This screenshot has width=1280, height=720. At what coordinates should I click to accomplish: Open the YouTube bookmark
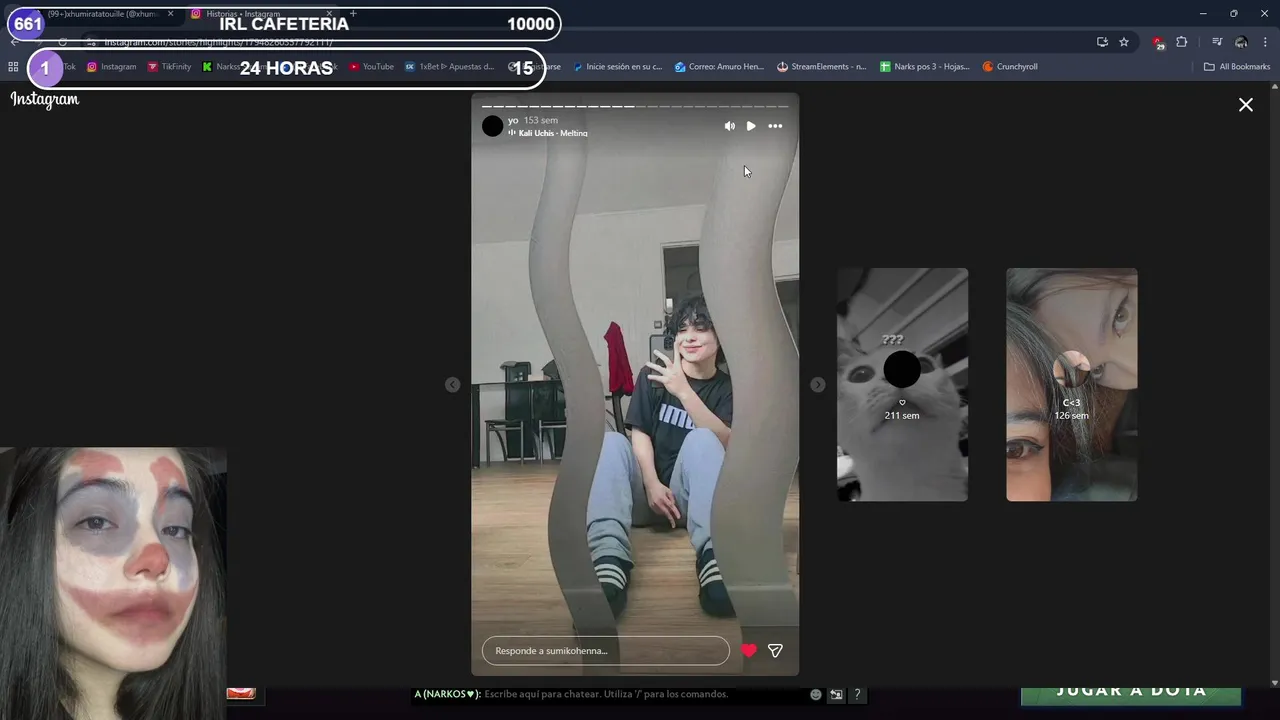tap(371, 67)
